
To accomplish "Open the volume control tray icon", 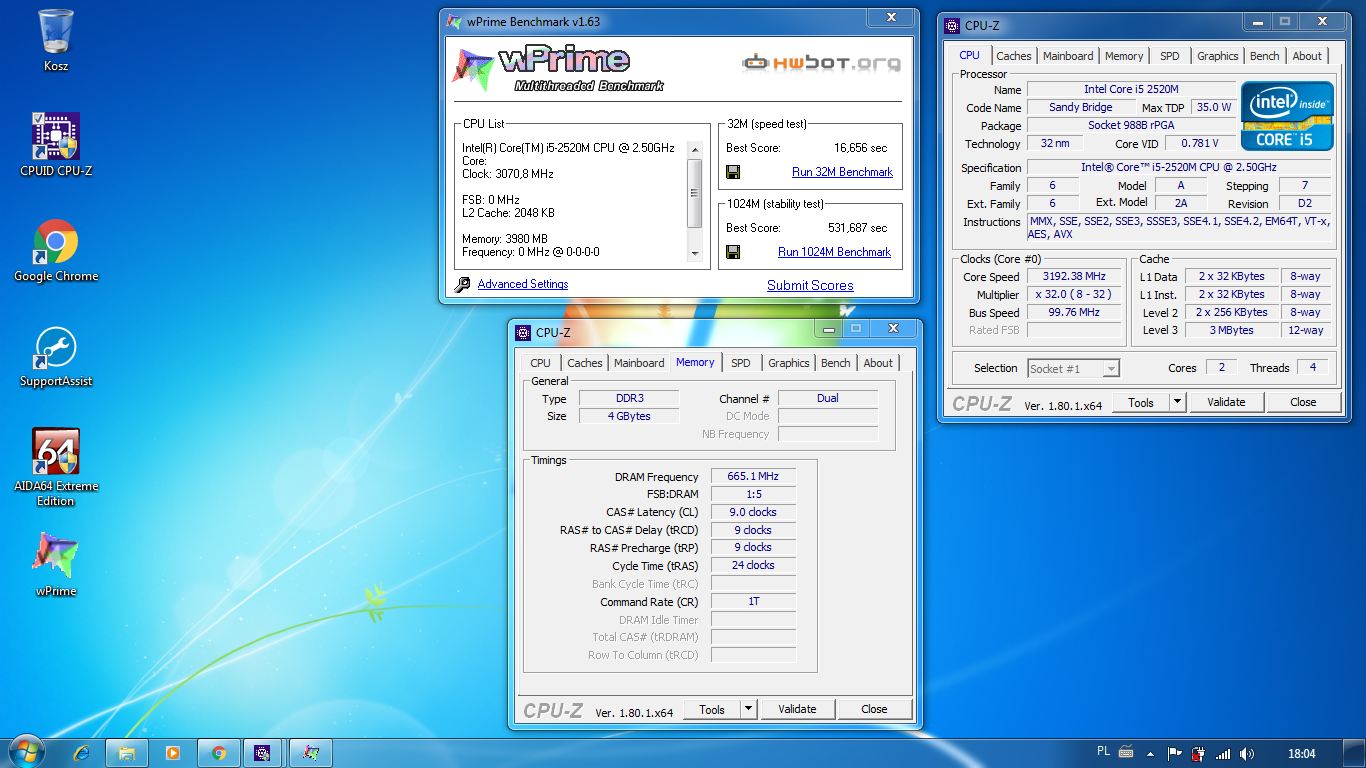I will point(1246,753).
